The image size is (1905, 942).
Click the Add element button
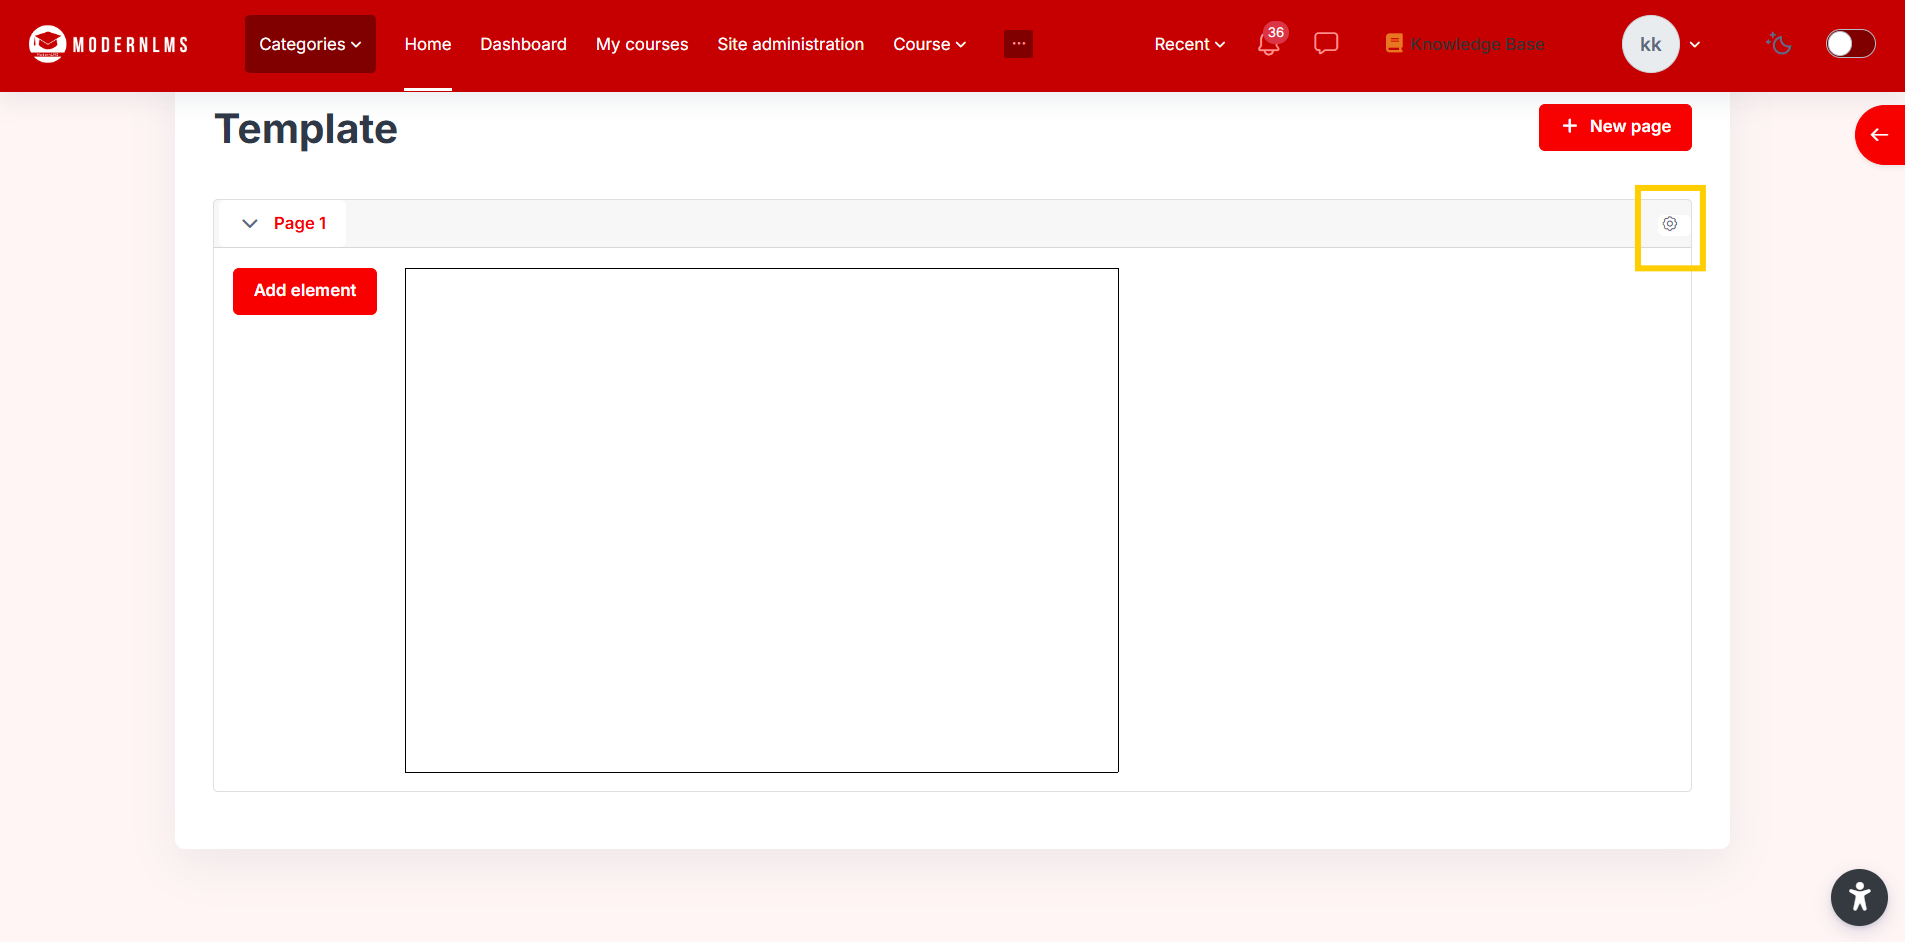(305, 291)
